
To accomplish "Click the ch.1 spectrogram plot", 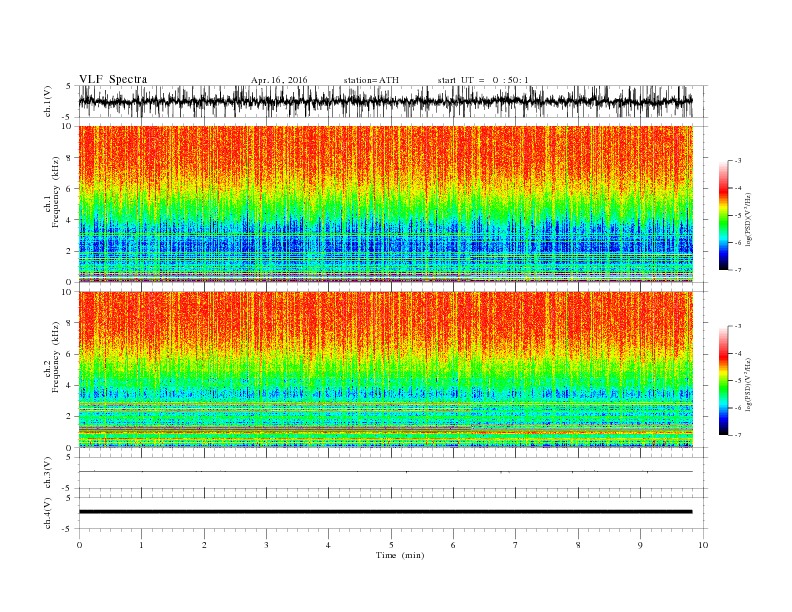I will (x=386, y=203).
